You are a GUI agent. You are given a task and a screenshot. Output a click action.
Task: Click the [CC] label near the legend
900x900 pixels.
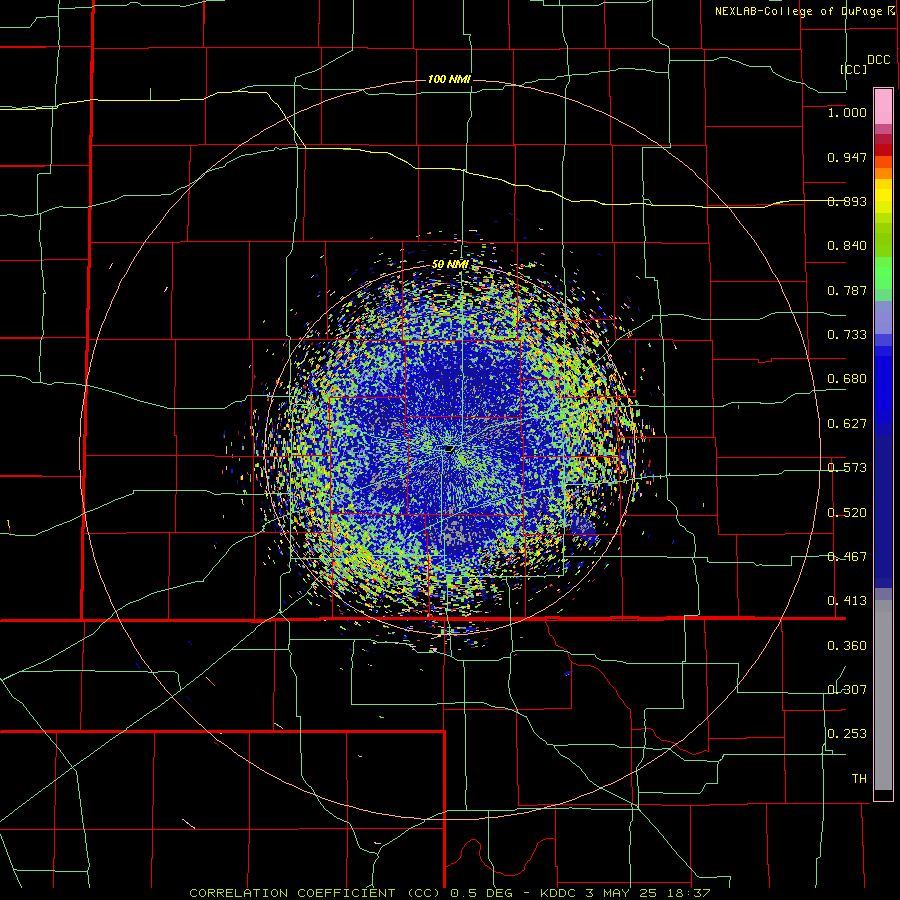coord(854,69)
